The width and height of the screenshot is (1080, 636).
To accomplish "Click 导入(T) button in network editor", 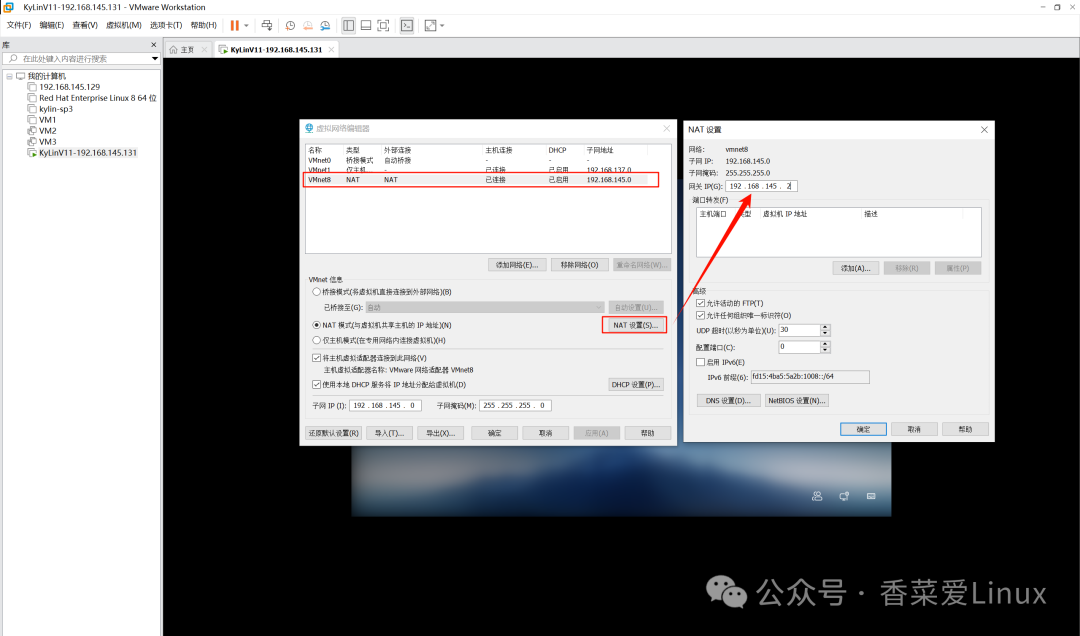I will click(x=390, y=433).
